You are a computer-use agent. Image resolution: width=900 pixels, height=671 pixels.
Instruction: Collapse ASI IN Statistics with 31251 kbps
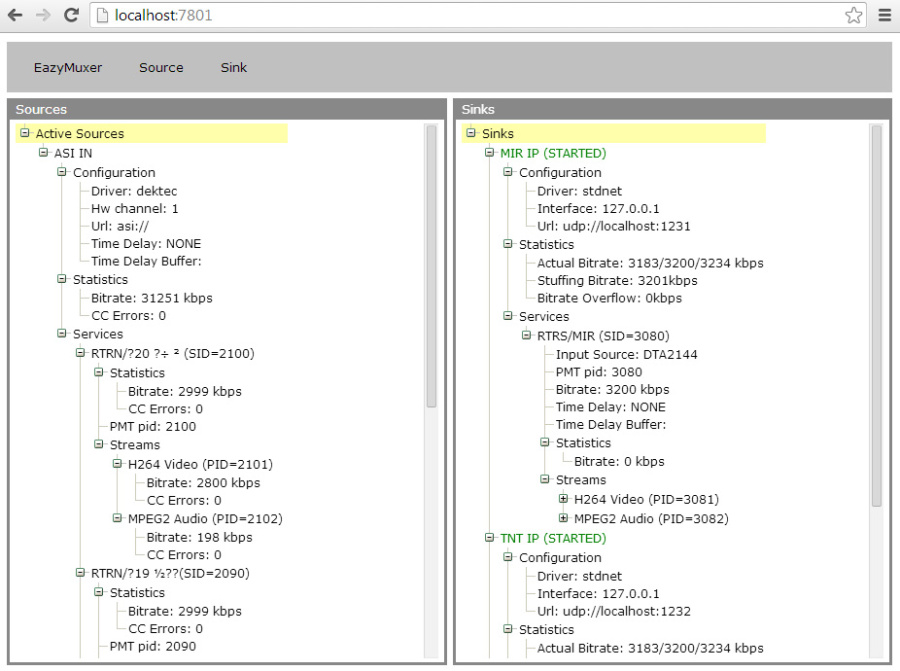point(61,279)
